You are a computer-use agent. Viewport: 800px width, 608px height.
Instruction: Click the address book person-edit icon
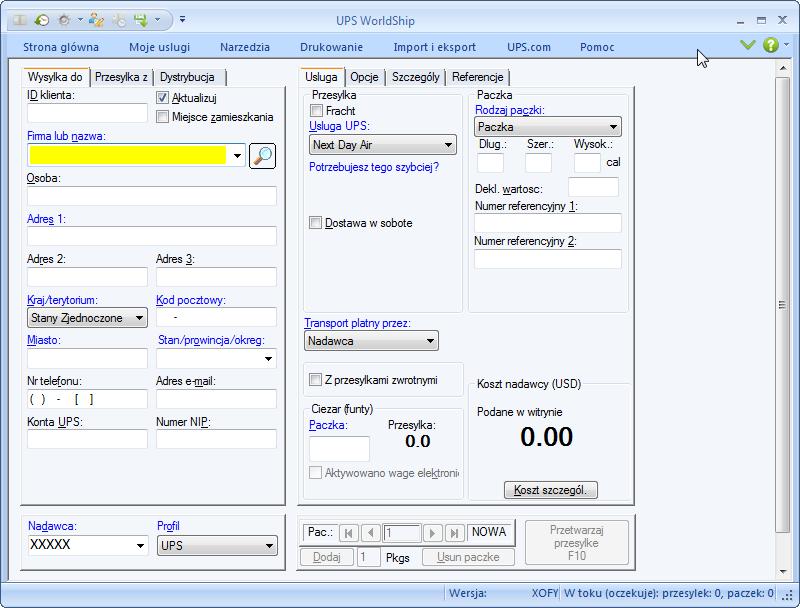[96, 20]
